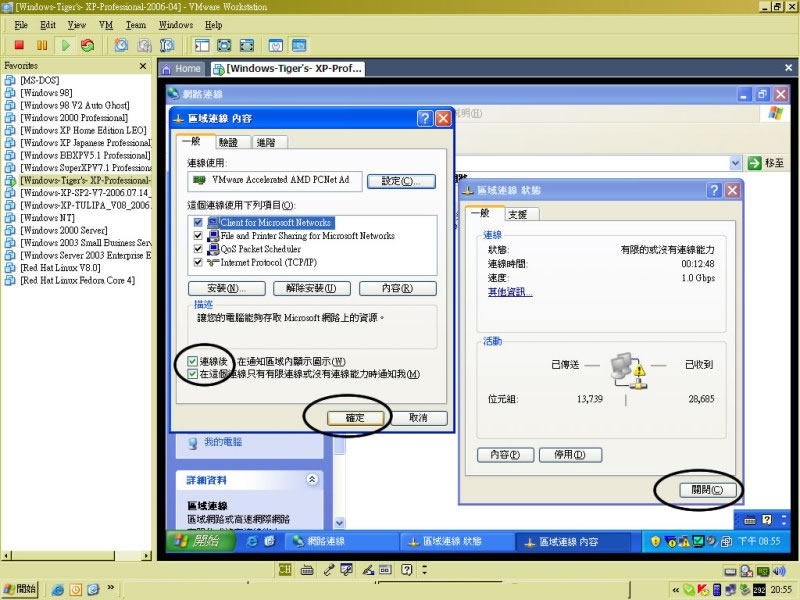The image size is (800, 600).
Task: Click the volume icon in VMware status bar
Action: [x=779, y=570]
